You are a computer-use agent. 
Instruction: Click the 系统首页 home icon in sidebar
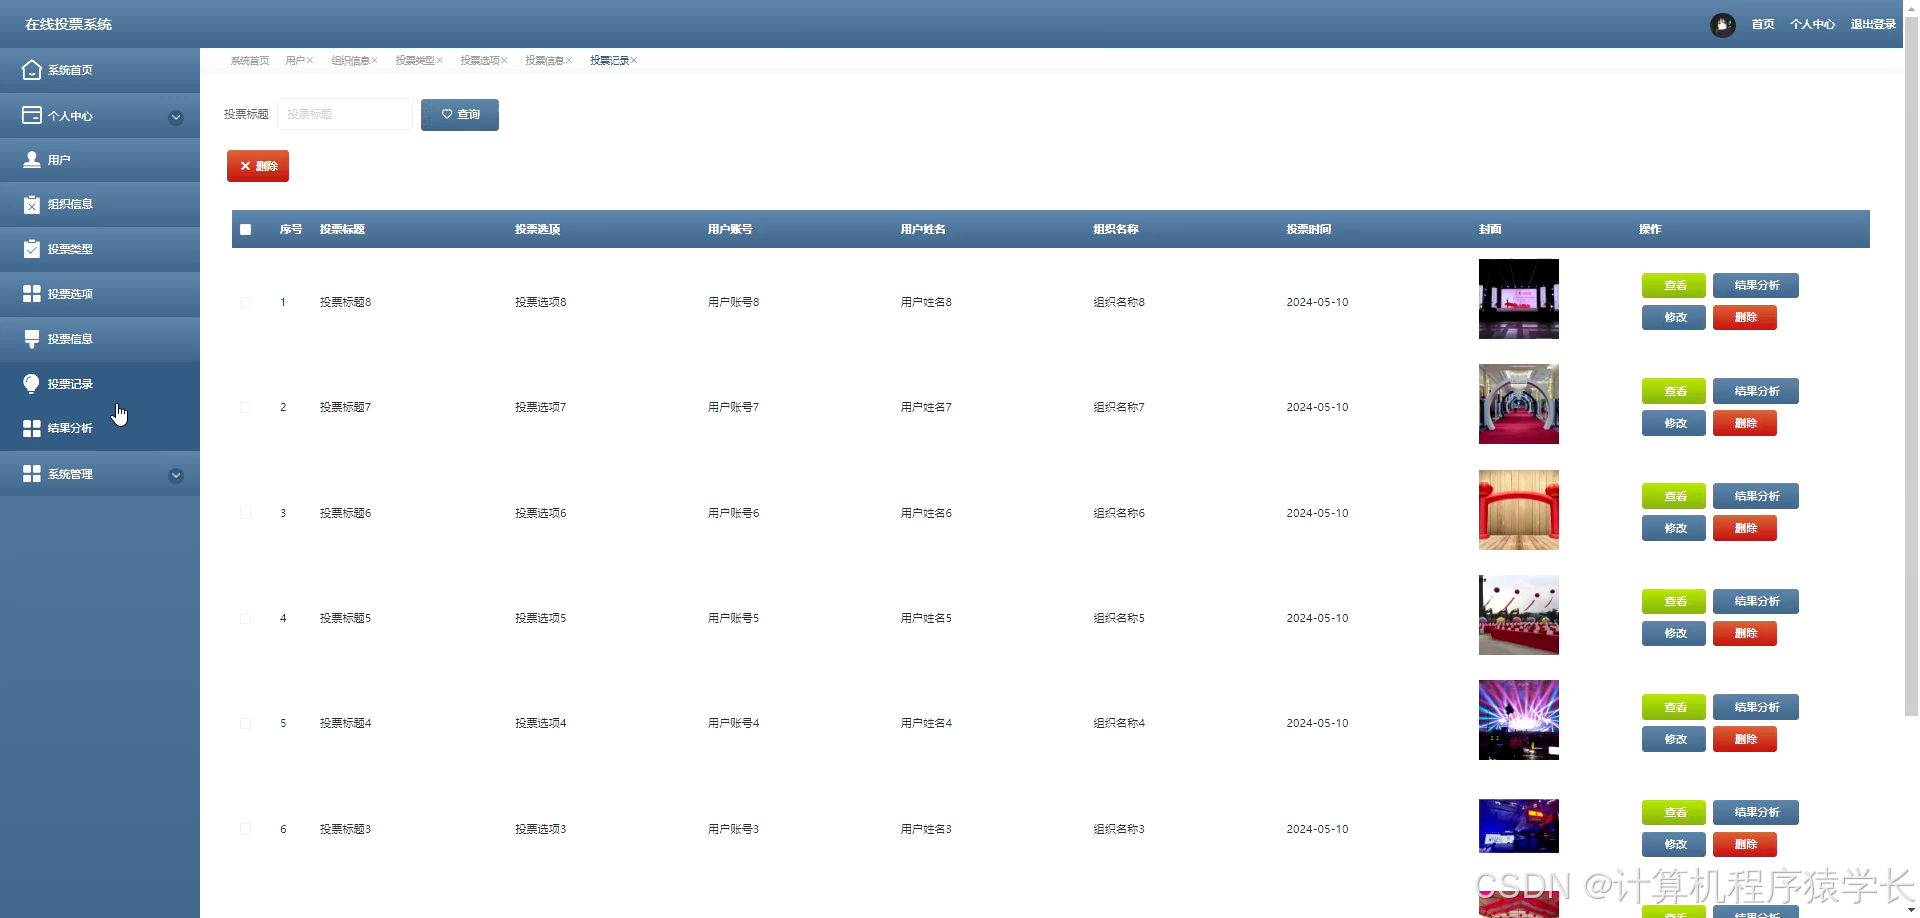(x=32, y=70)
